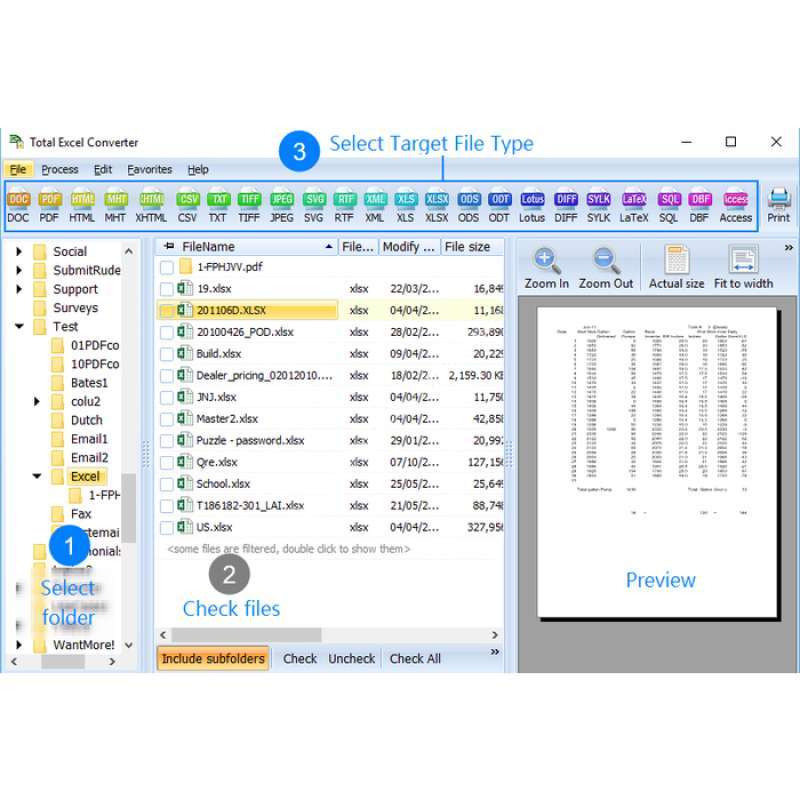The image size is (800, 800).
Task: Enable the Include subfolders option
Action: (213, 658)
